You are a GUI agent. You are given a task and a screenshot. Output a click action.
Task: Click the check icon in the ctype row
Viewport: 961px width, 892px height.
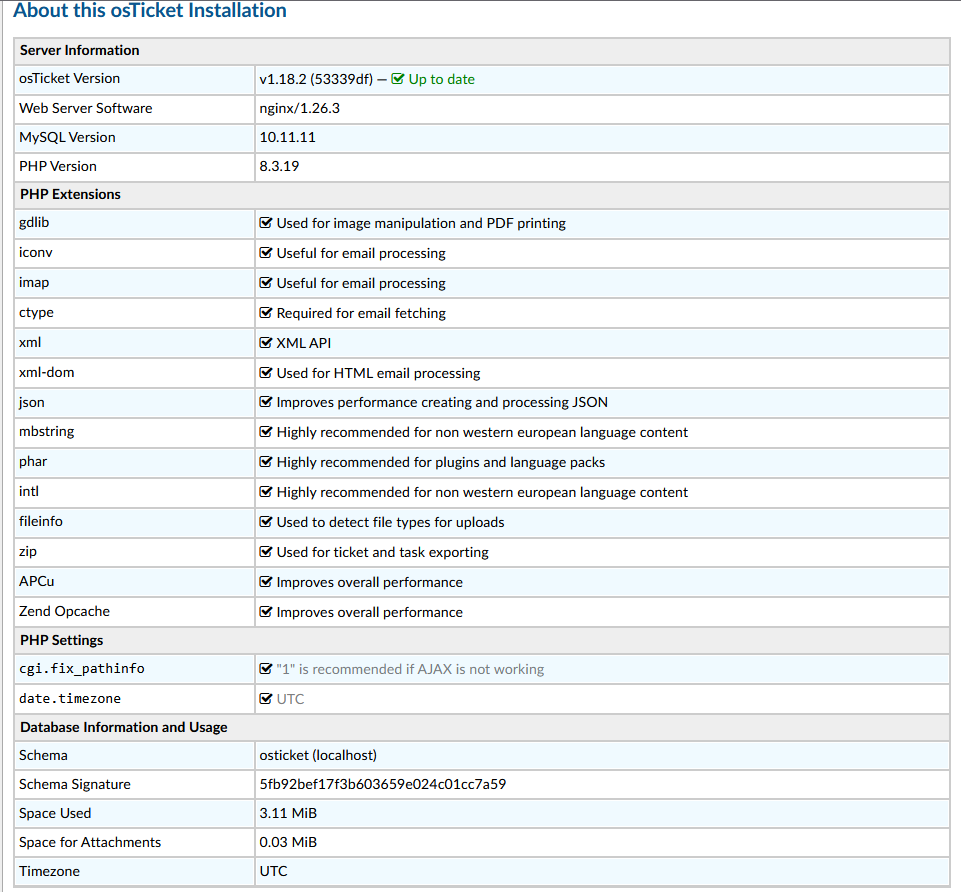tap(266, 313)
